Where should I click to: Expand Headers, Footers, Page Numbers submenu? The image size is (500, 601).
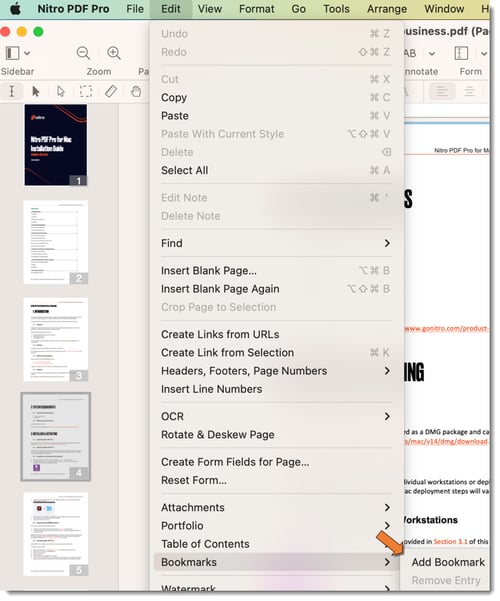275,371
